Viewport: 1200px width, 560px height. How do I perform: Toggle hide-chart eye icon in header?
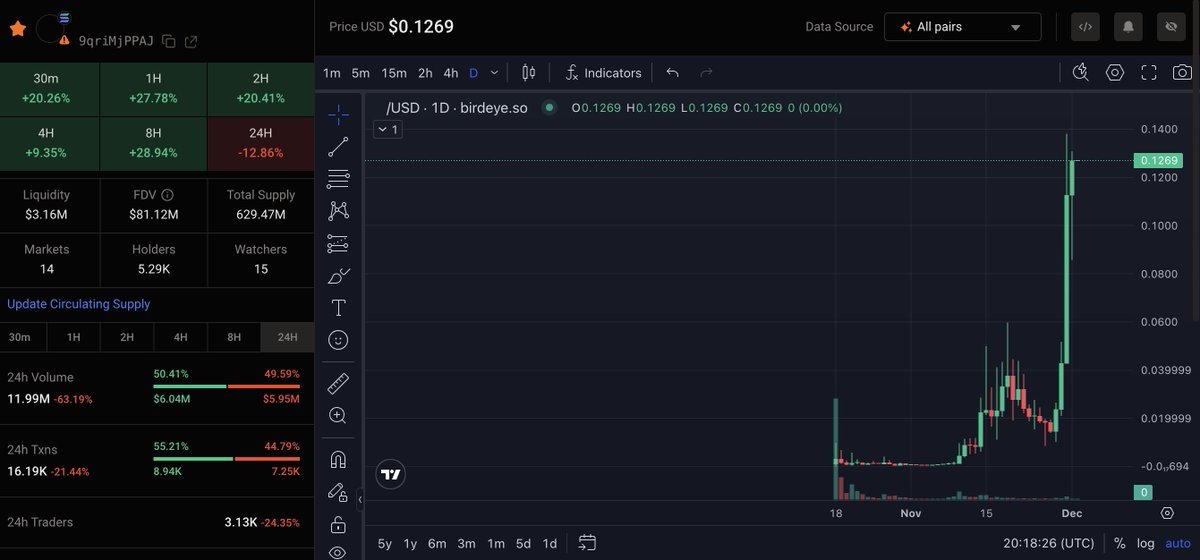pos(1170,27)
